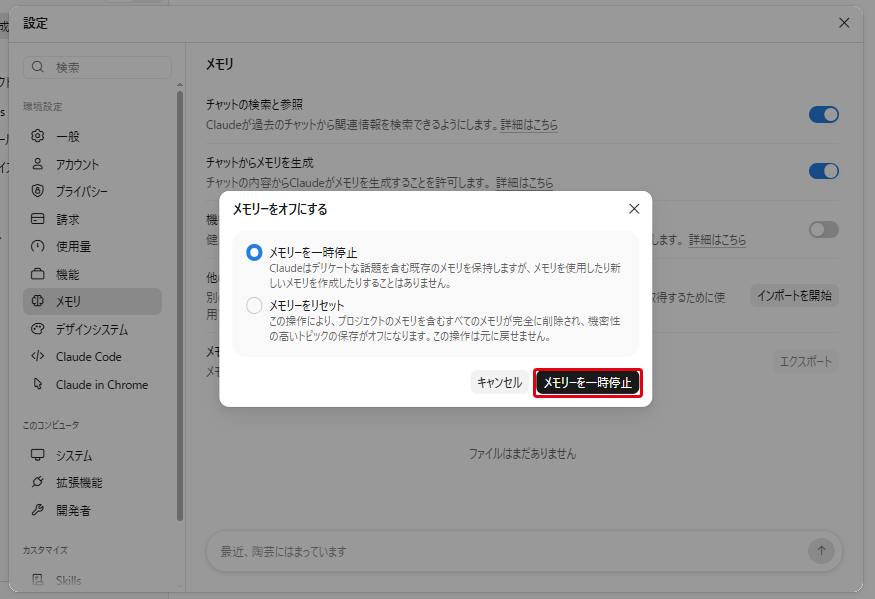Click the code brackets icon beside Claude Code
Image resolution: width=875 pixels, height=599 pixels.
(x=37, y=356)
